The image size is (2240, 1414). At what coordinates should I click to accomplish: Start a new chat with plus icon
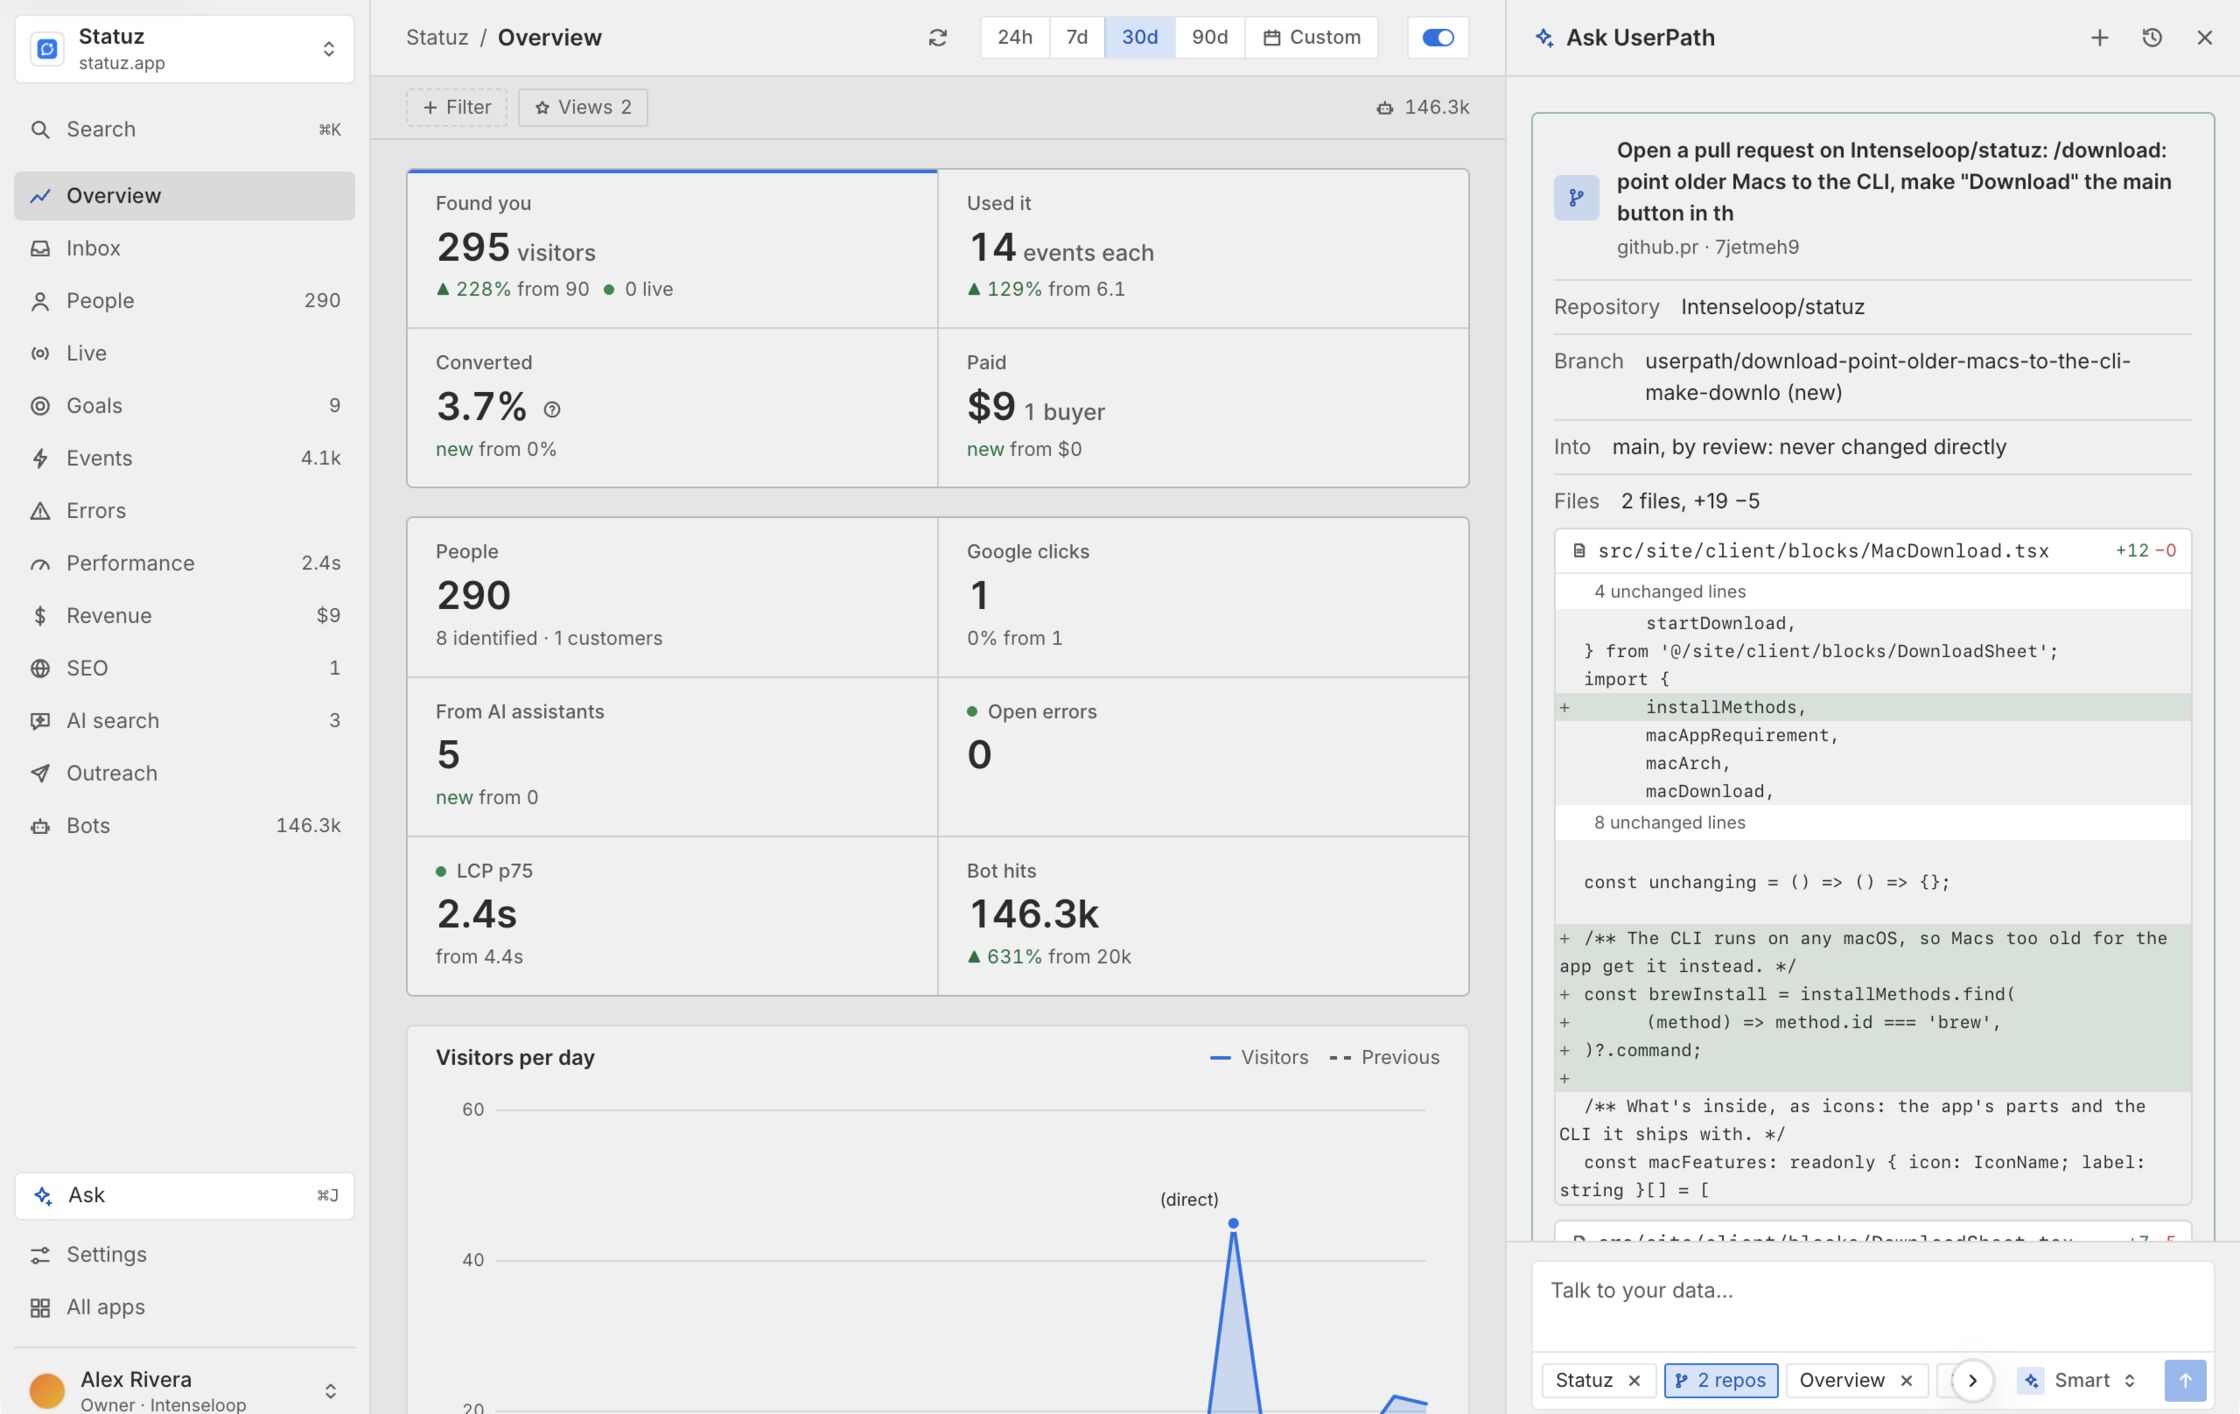pyautogui.click(x=2099, y=38)
